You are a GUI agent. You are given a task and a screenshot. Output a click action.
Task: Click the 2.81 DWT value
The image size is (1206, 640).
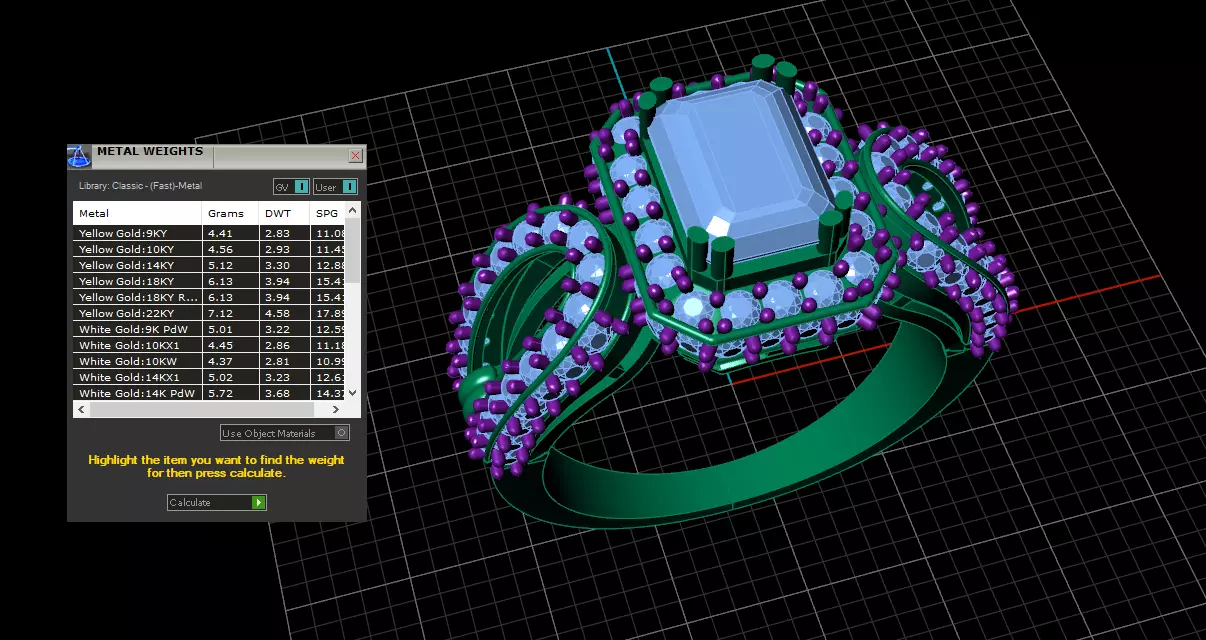[277, 361]
